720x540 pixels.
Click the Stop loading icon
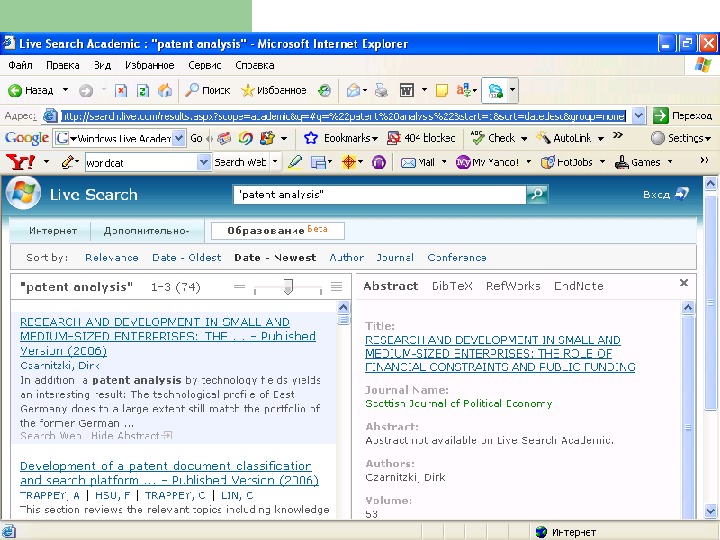tap(121, 90)
